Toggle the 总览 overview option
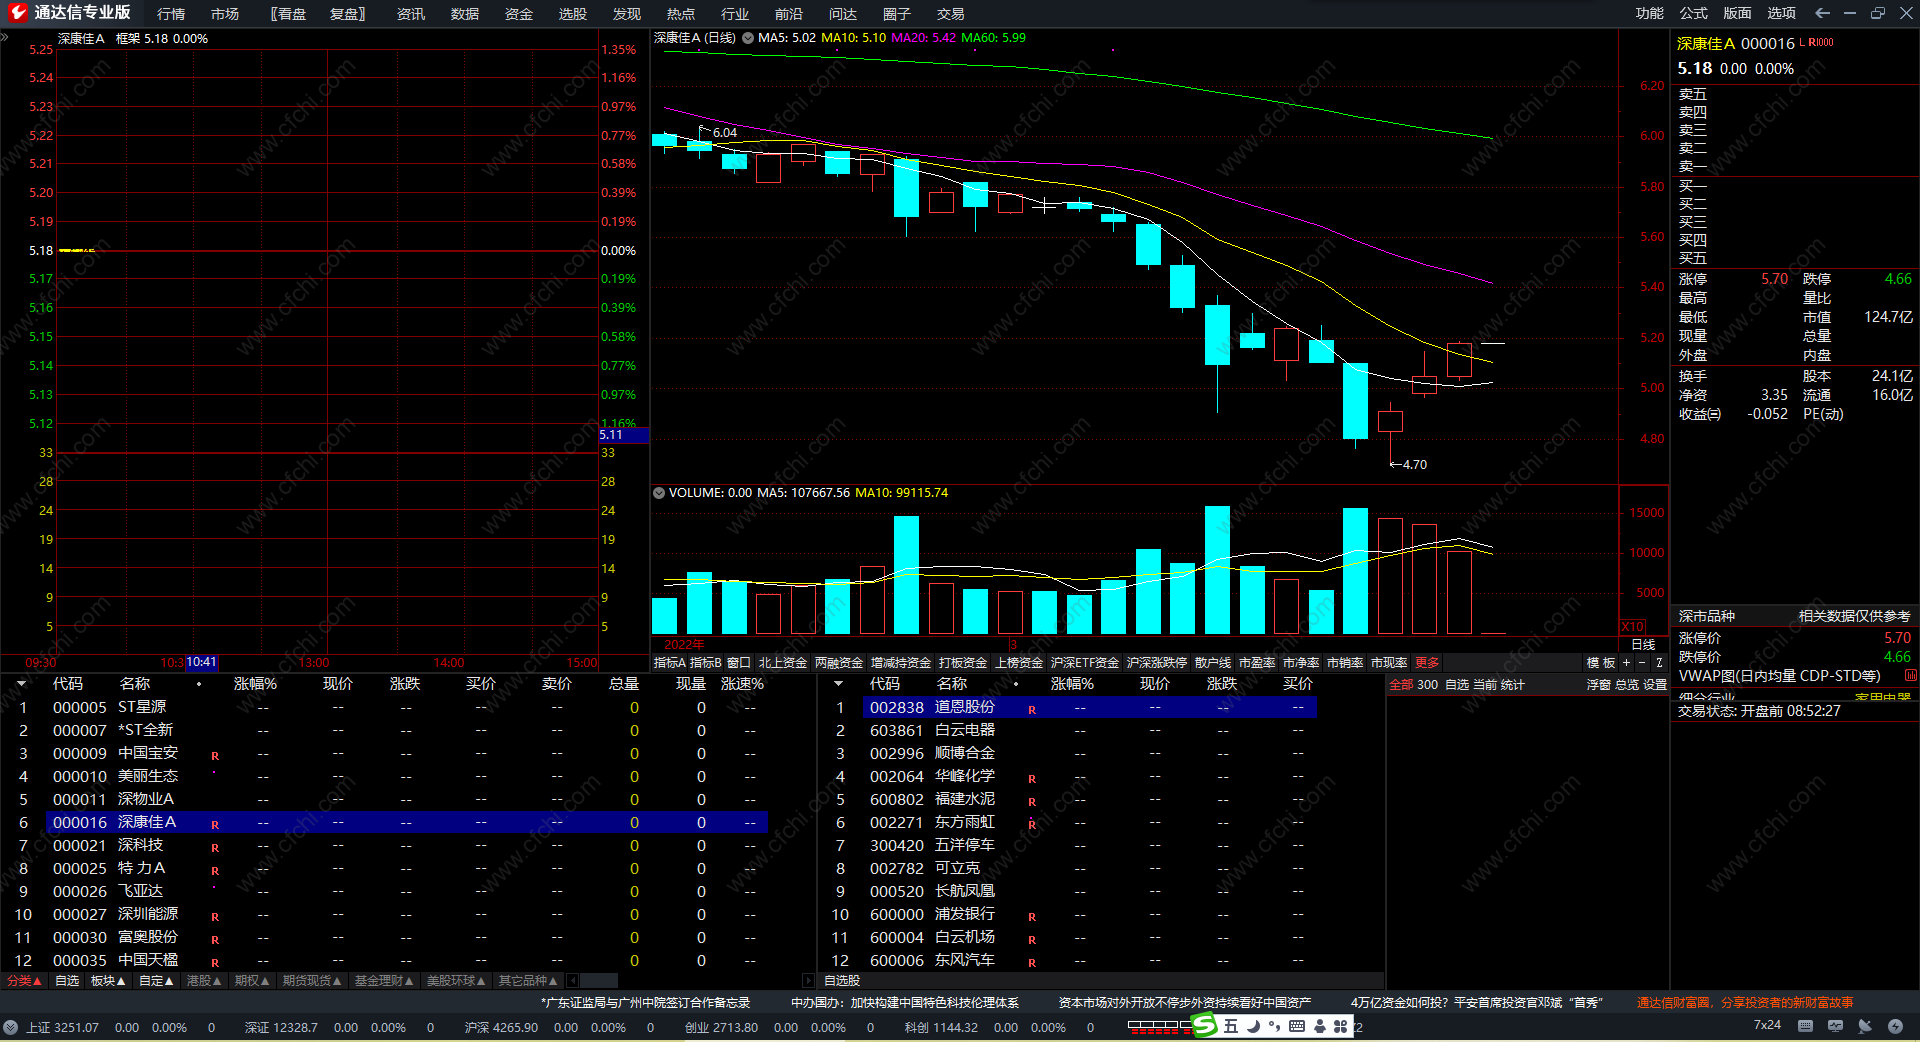The image size is (1920, 1042). [x=1627, y=685]
